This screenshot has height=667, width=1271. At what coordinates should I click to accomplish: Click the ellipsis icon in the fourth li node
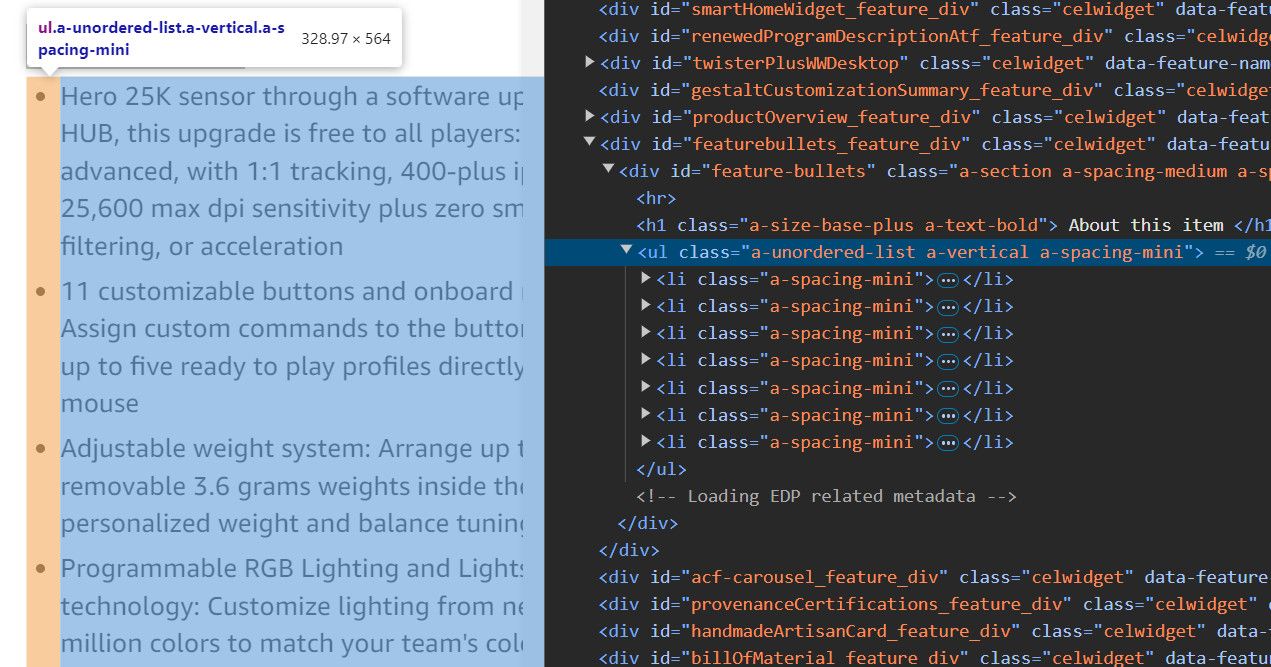coord(949,361)
